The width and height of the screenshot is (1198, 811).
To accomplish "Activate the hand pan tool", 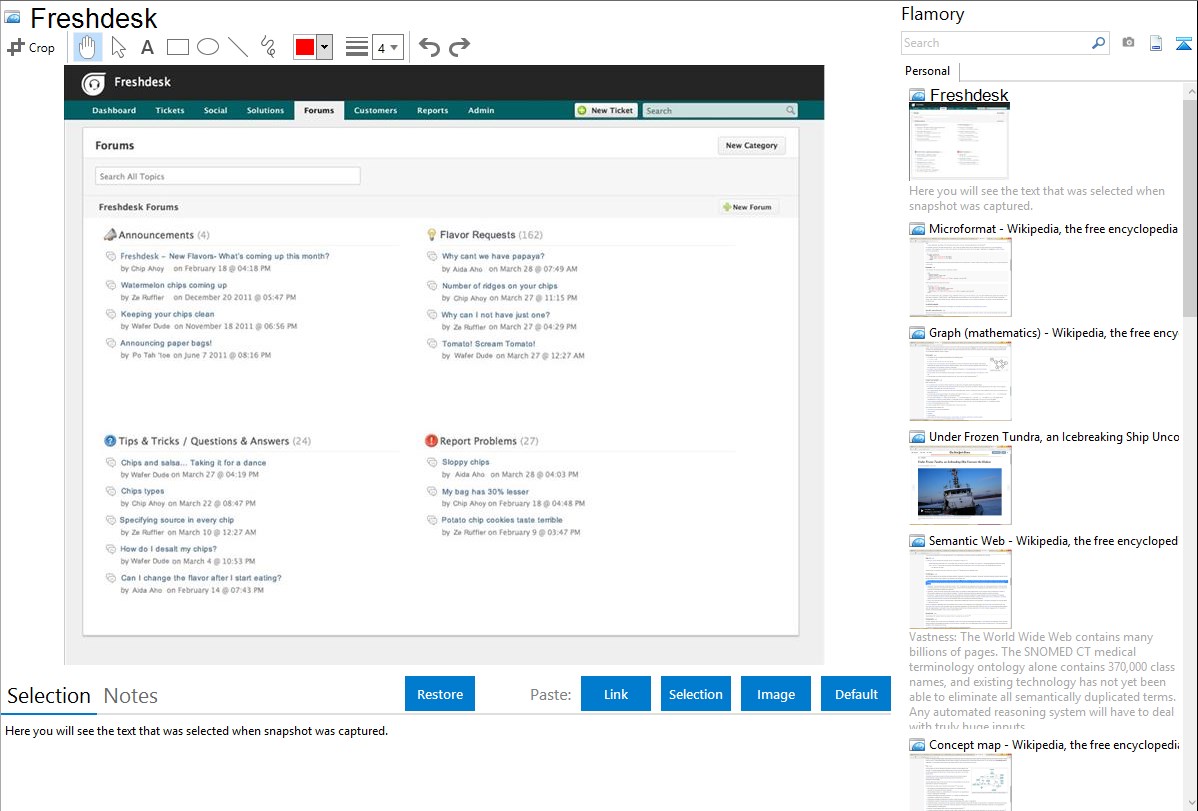I will pos(87,47).
